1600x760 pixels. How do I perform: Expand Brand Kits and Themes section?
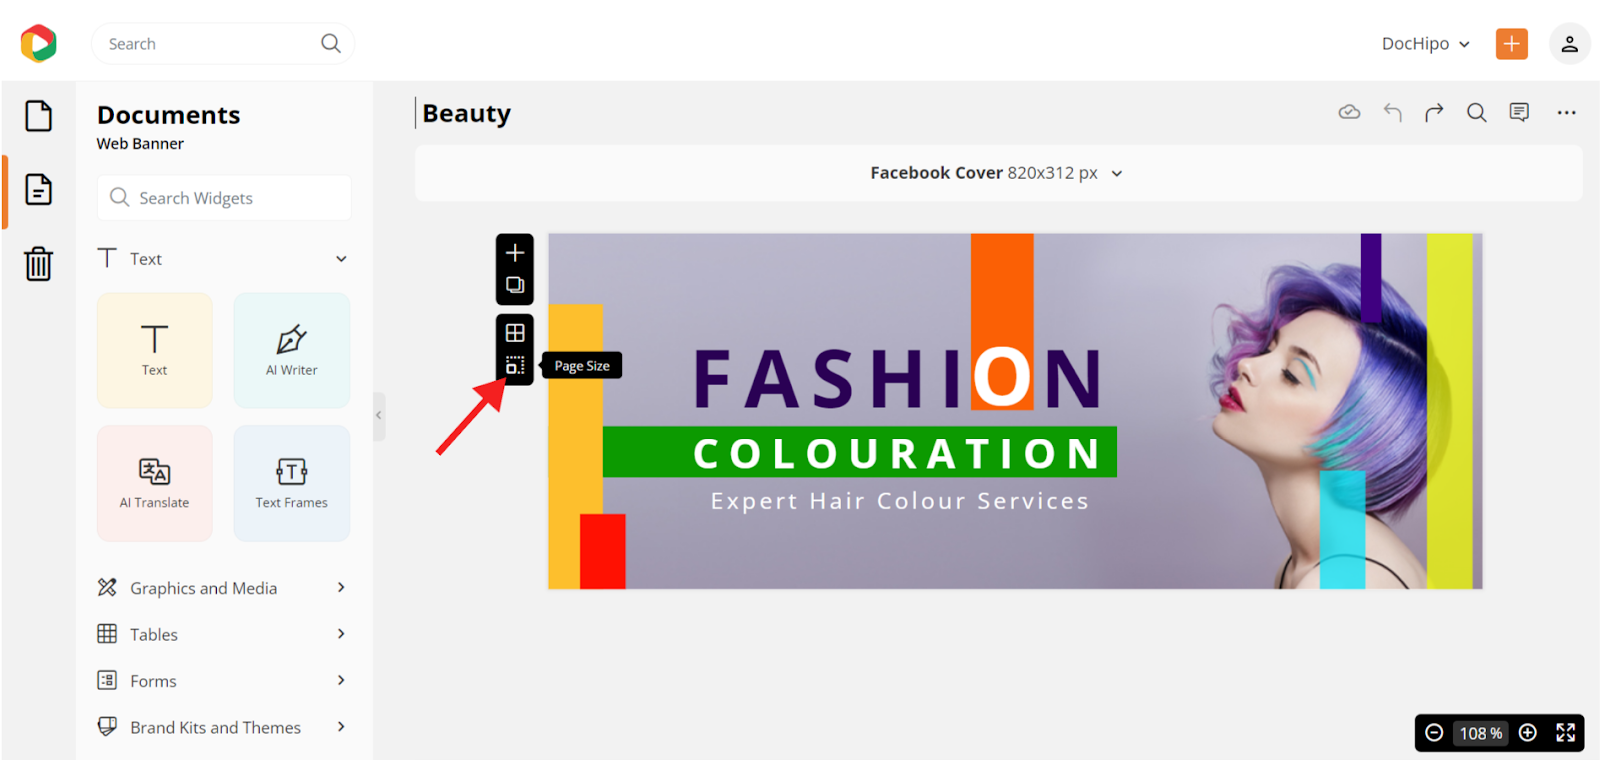click(223, 727)
